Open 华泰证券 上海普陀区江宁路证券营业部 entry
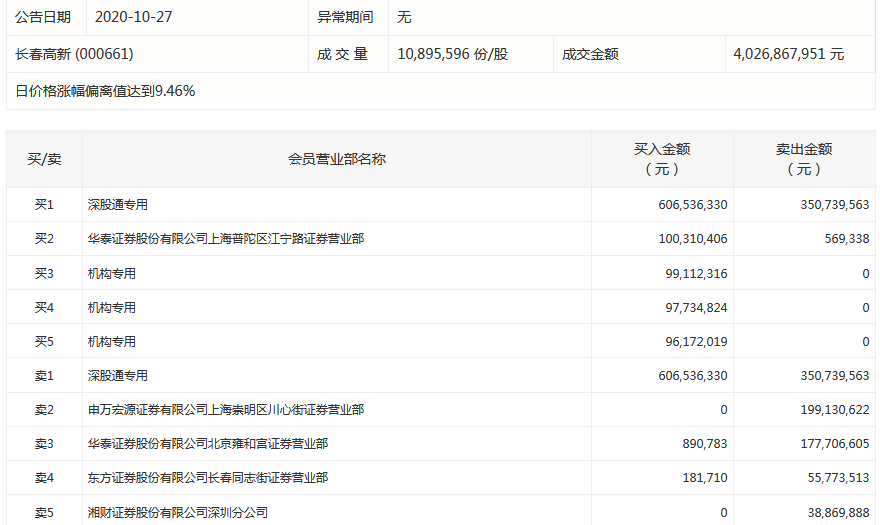 [225, 239]
